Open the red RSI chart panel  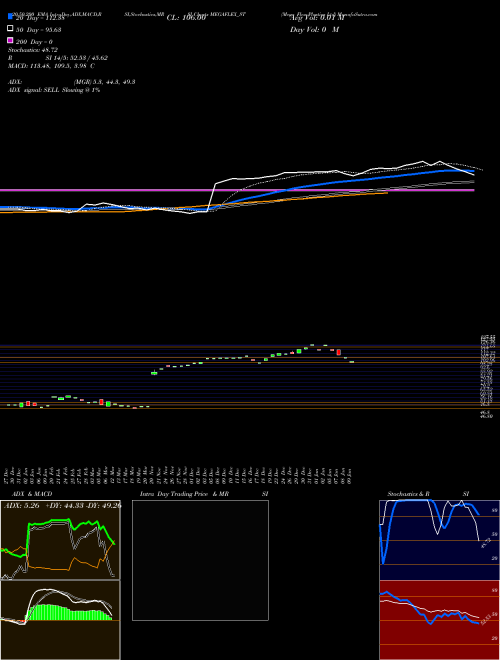439,620
